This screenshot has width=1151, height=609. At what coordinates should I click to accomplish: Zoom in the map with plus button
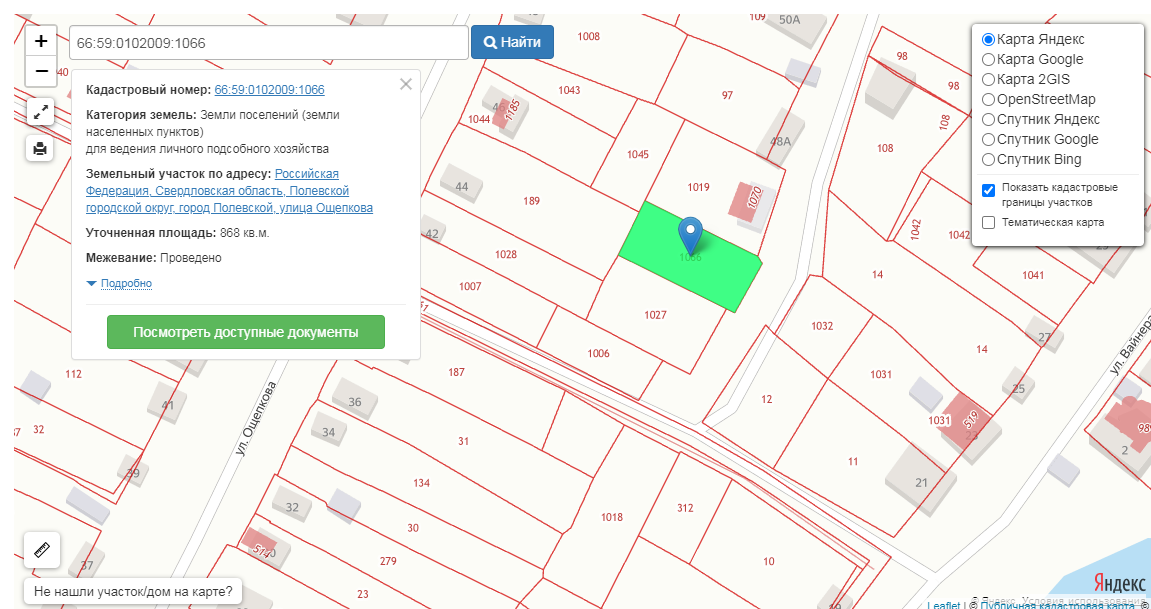pyautogui.click(x=42, y=41)
